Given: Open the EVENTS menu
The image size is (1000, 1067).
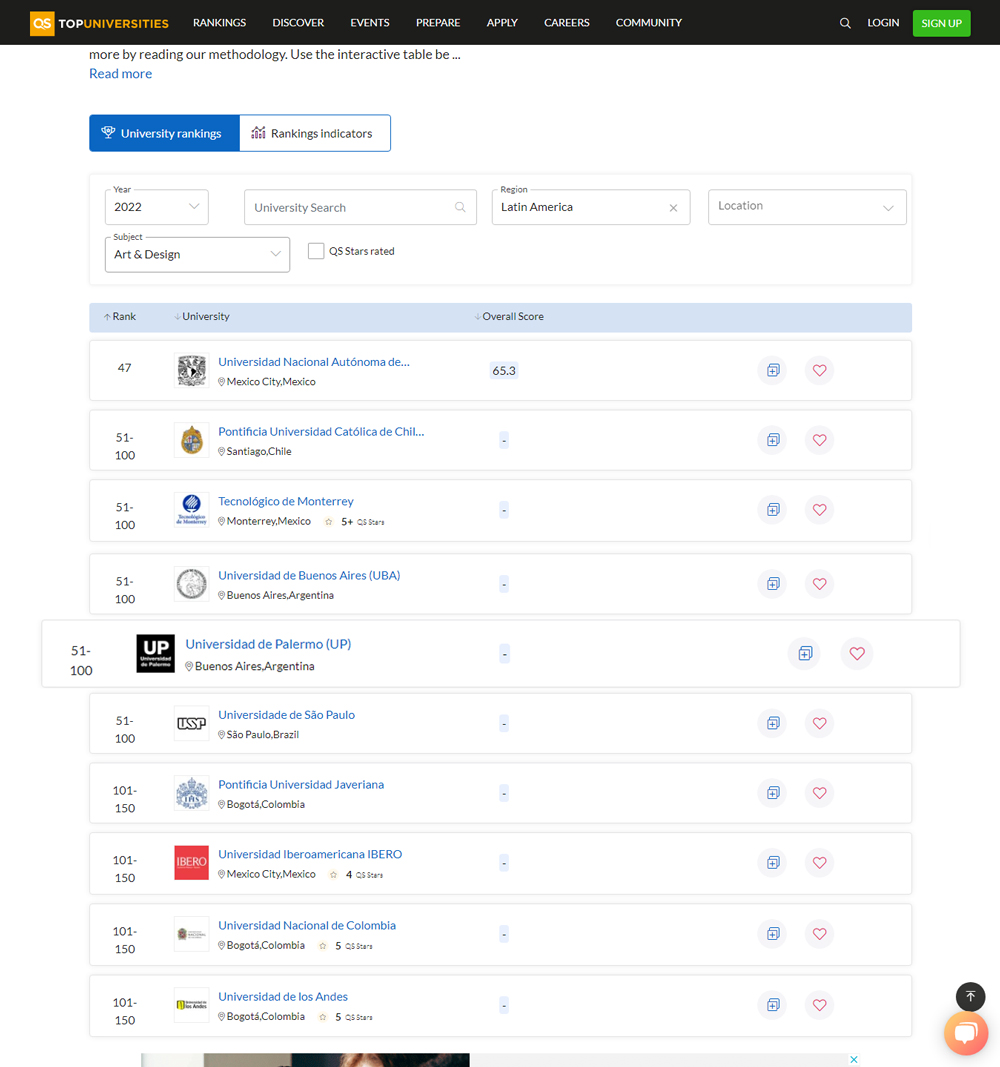Looking at the screenshot, I should point(369,22).
